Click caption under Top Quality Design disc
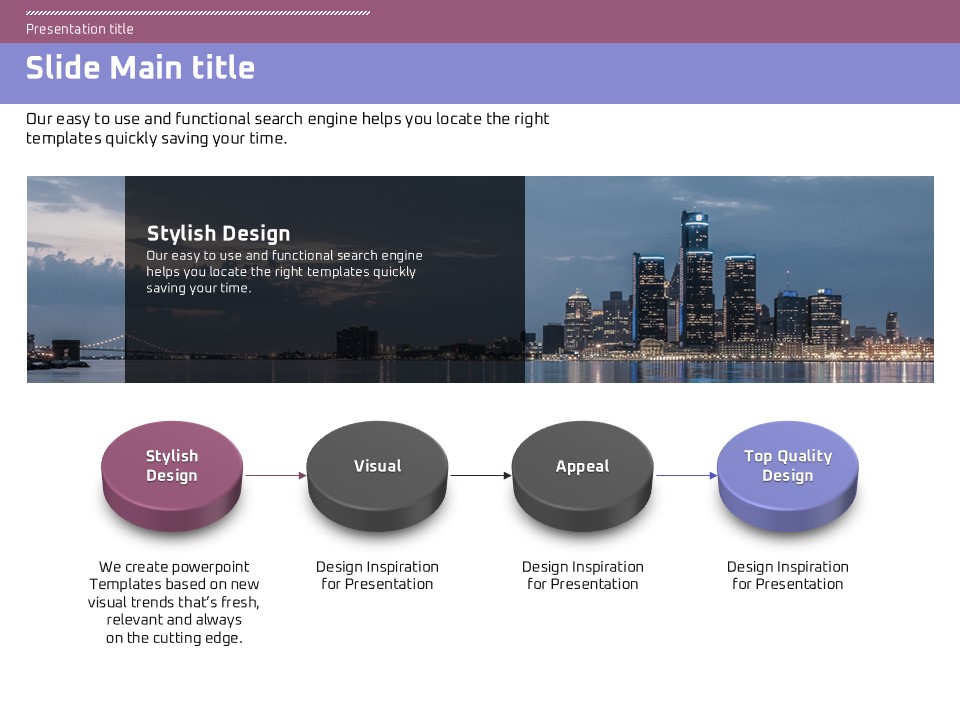Screen dimensions: 960x720 788,575
